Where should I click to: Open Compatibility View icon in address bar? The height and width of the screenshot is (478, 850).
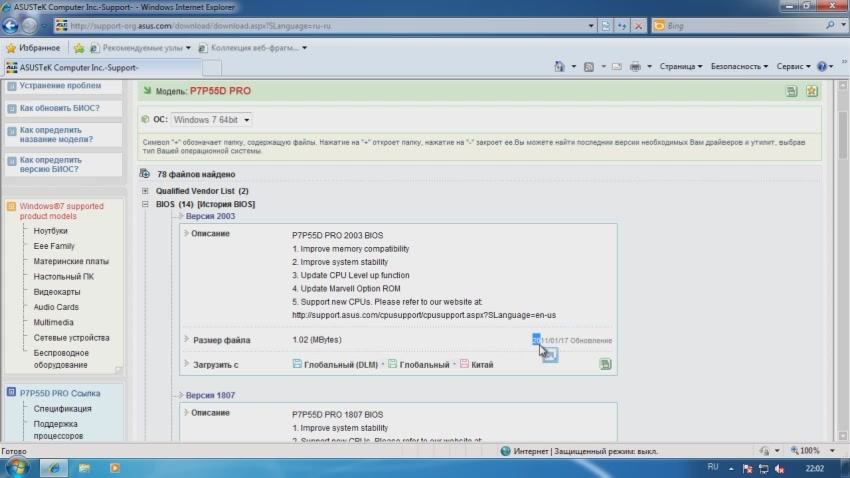click(x=606, y=25)
